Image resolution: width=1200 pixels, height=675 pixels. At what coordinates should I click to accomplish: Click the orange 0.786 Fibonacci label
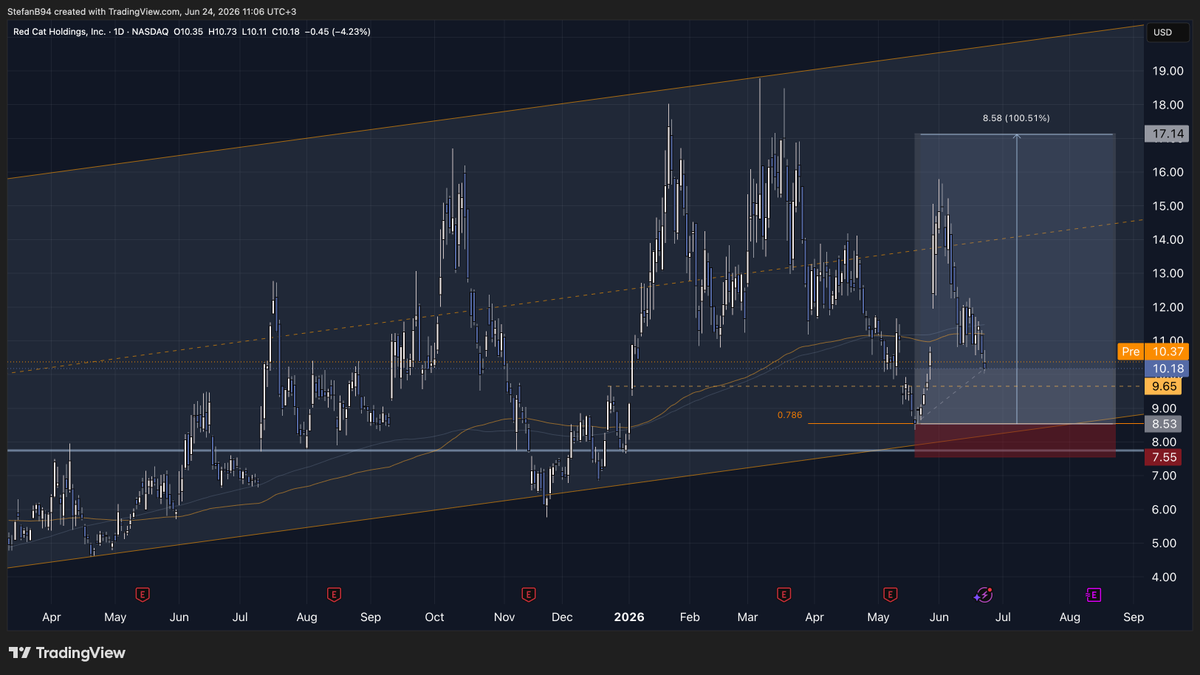pos(790,414)
